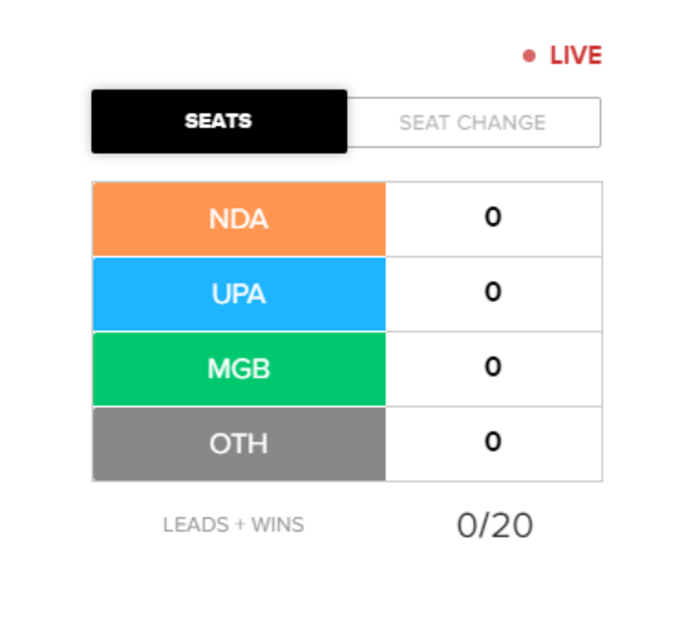The height and width of the screenshot is (634, 680).
Task: Click the NDA seat count value
Action: click(493, 217)
